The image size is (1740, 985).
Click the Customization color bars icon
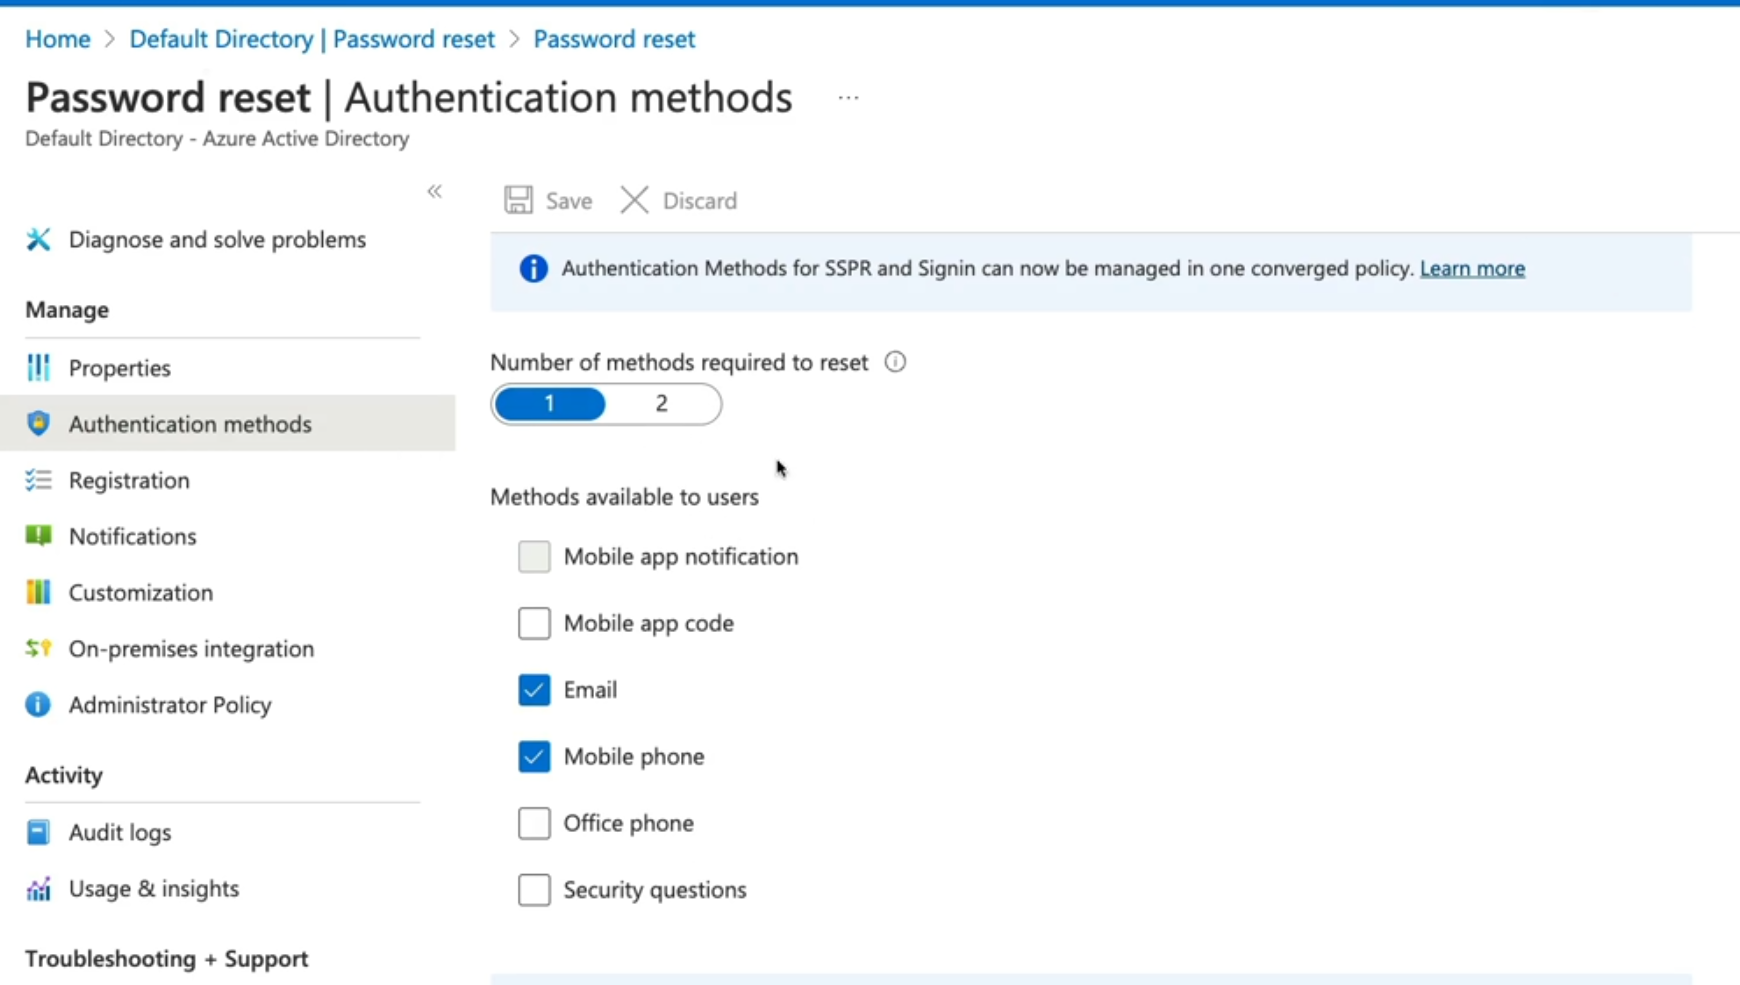(38, 593)
